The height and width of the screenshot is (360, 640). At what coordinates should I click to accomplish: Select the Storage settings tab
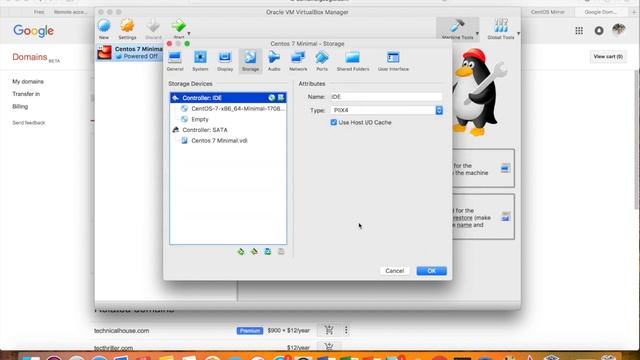click(x=250, y=61)
